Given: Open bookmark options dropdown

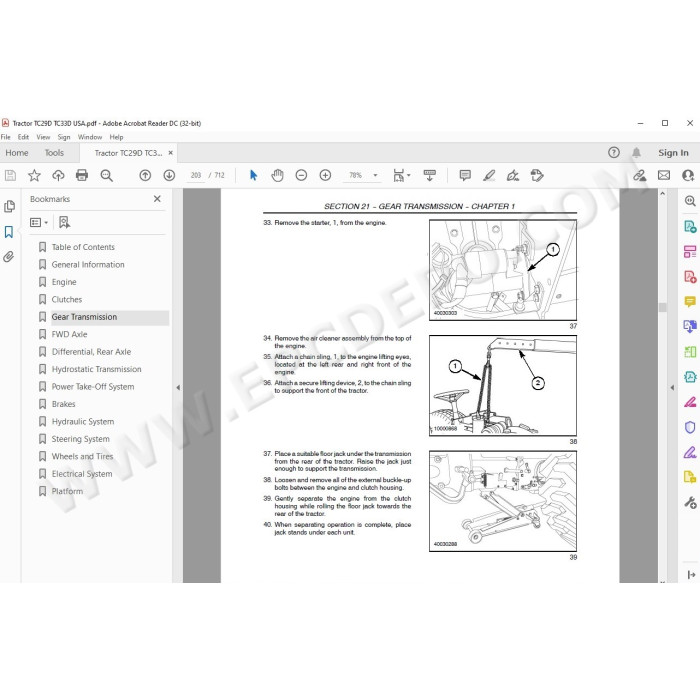Looking at the screenshot, I should tap(39, 222).
